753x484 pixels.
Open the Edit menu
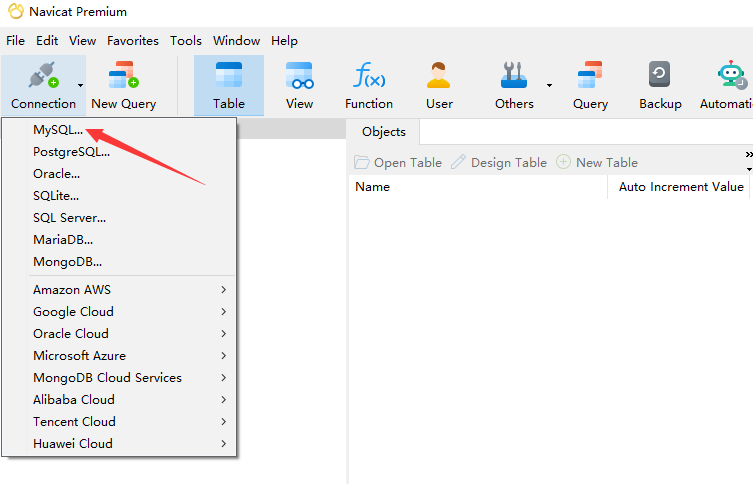[x=47, y=41]
